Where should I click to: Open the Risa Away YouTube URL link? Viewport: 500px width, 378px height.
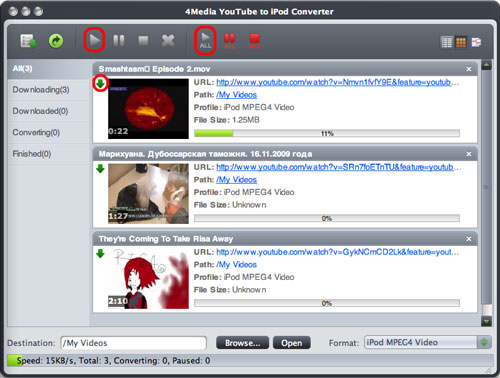click(x=337, y=252)
